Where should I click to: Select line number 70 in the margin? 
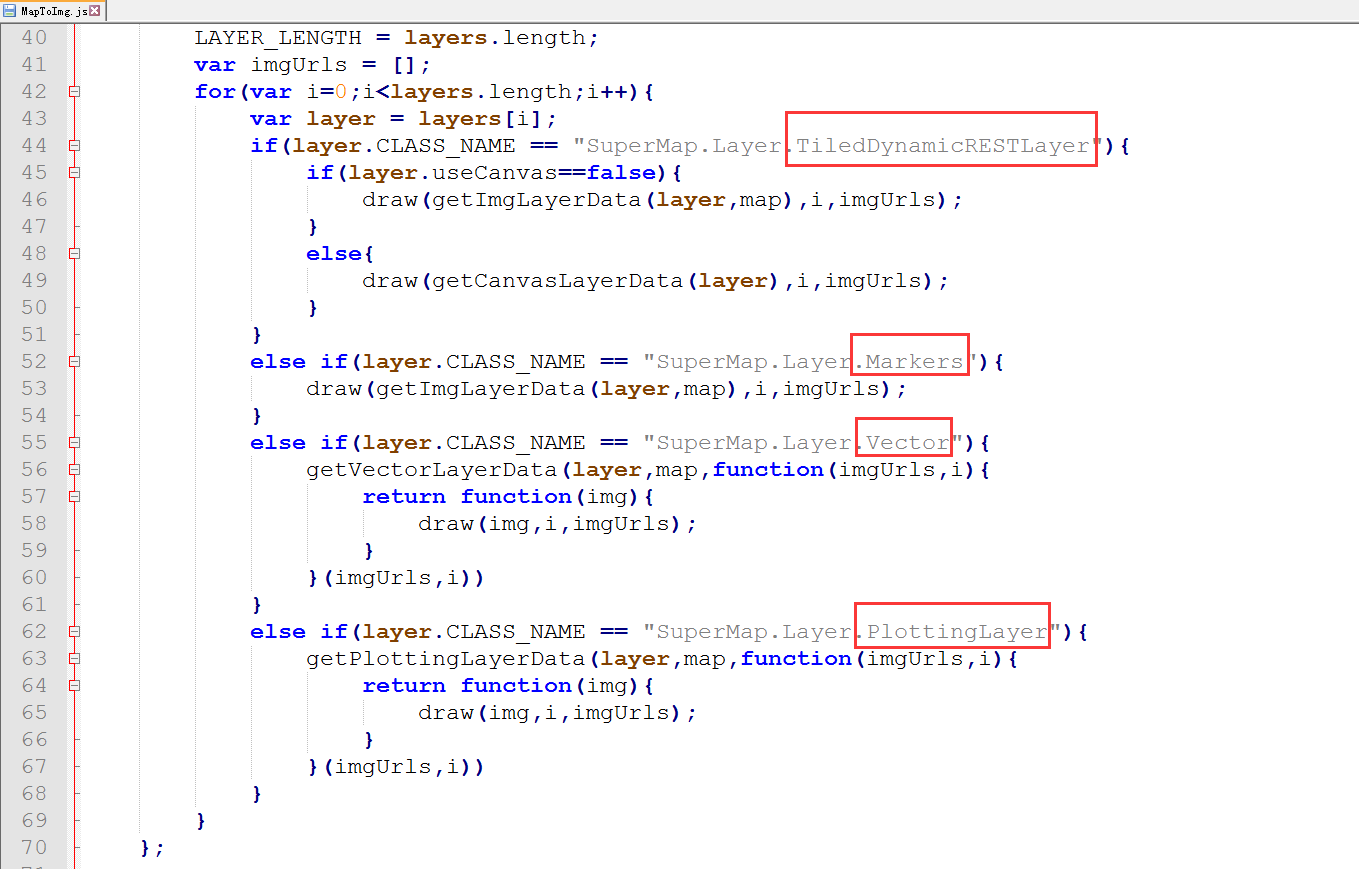(34, 848)
